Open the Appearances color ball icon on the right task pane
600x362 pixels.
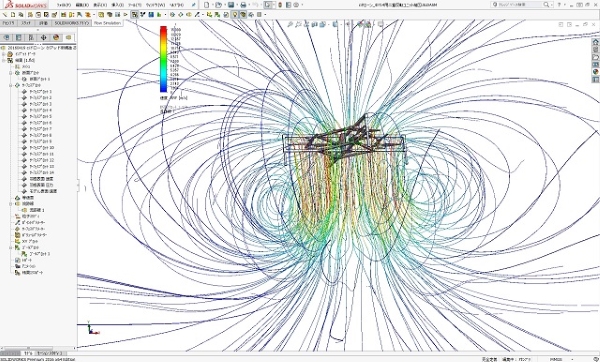[x=595, y=72]
